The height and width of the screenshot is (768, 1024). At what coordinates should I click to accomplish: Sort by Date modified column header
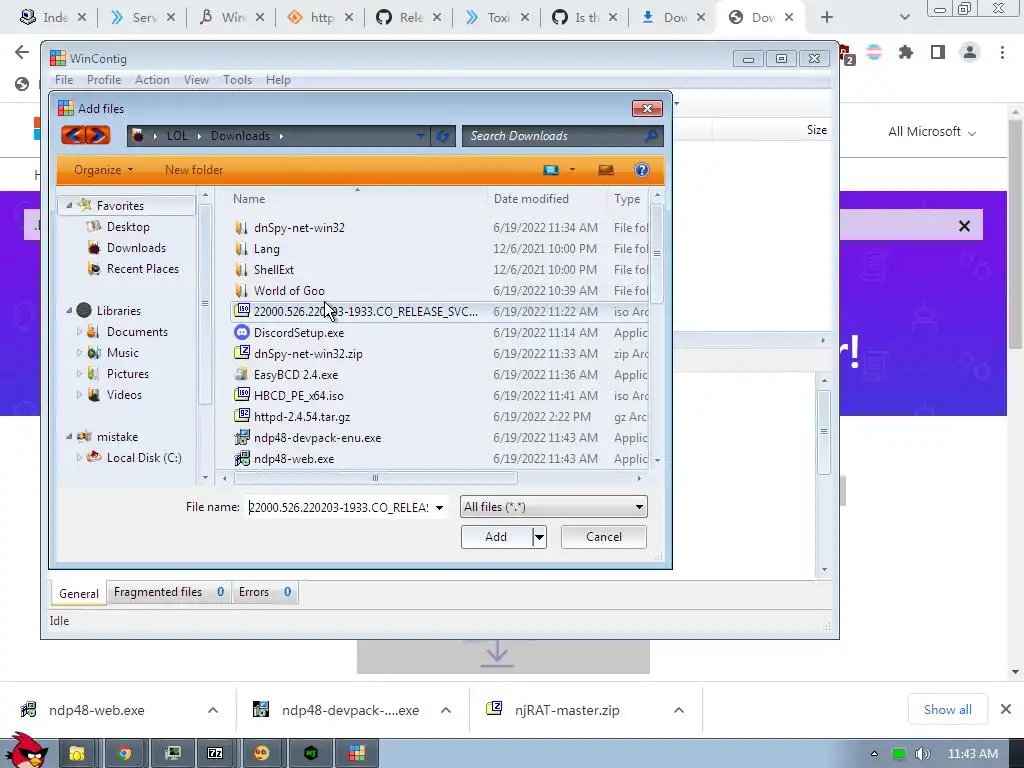[x=531, y=199]
